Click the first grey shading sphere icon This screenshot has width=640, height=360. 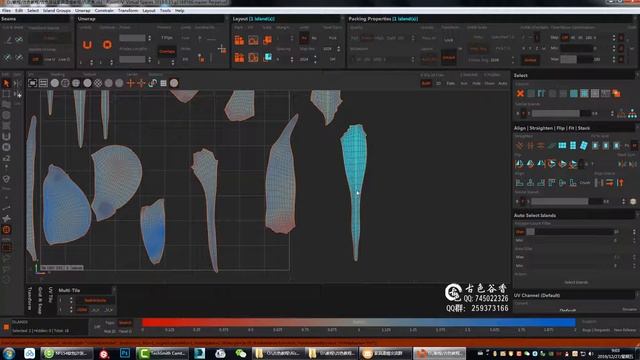pos(54,83)
